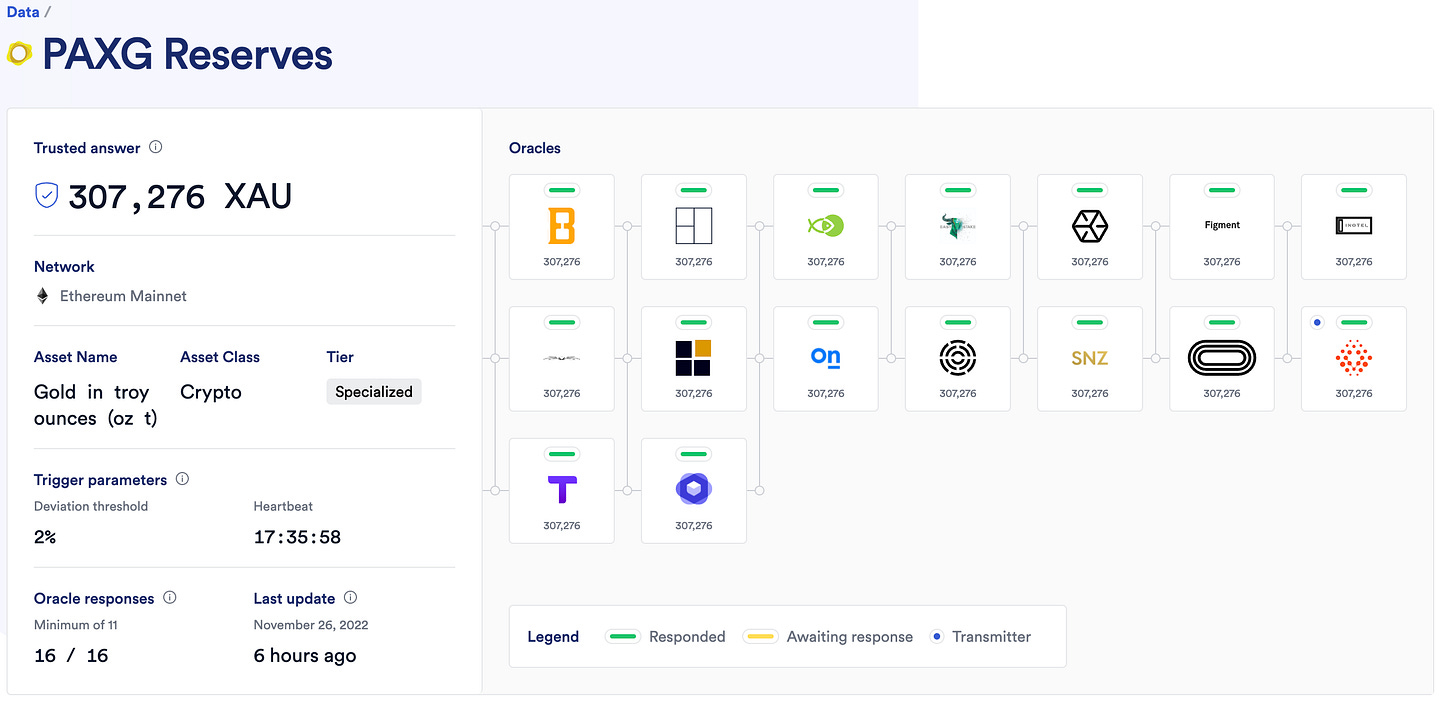Screen dimensions: 1456x721
Task: Open the Inotel oracle logo
Action: [x=1354, y=227]
